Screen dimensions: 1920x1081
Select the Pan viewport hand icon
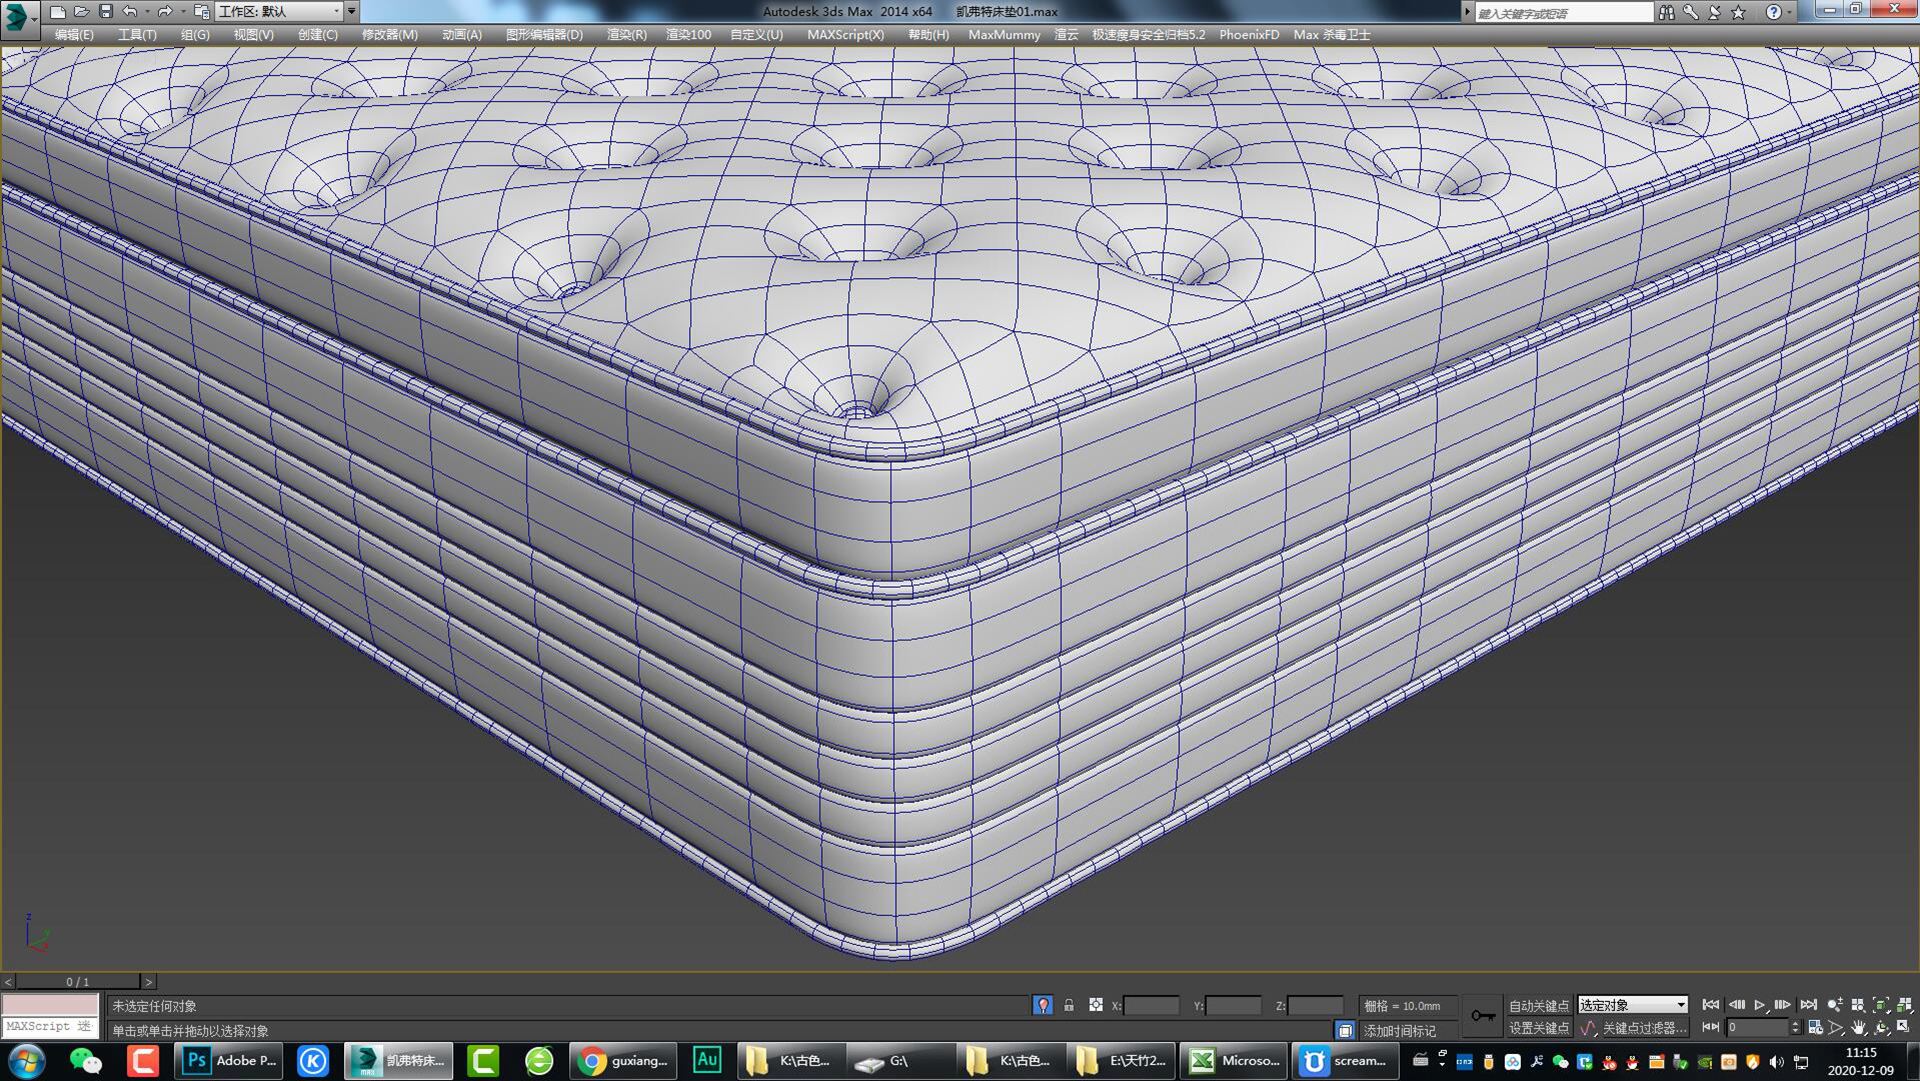1859,1029
